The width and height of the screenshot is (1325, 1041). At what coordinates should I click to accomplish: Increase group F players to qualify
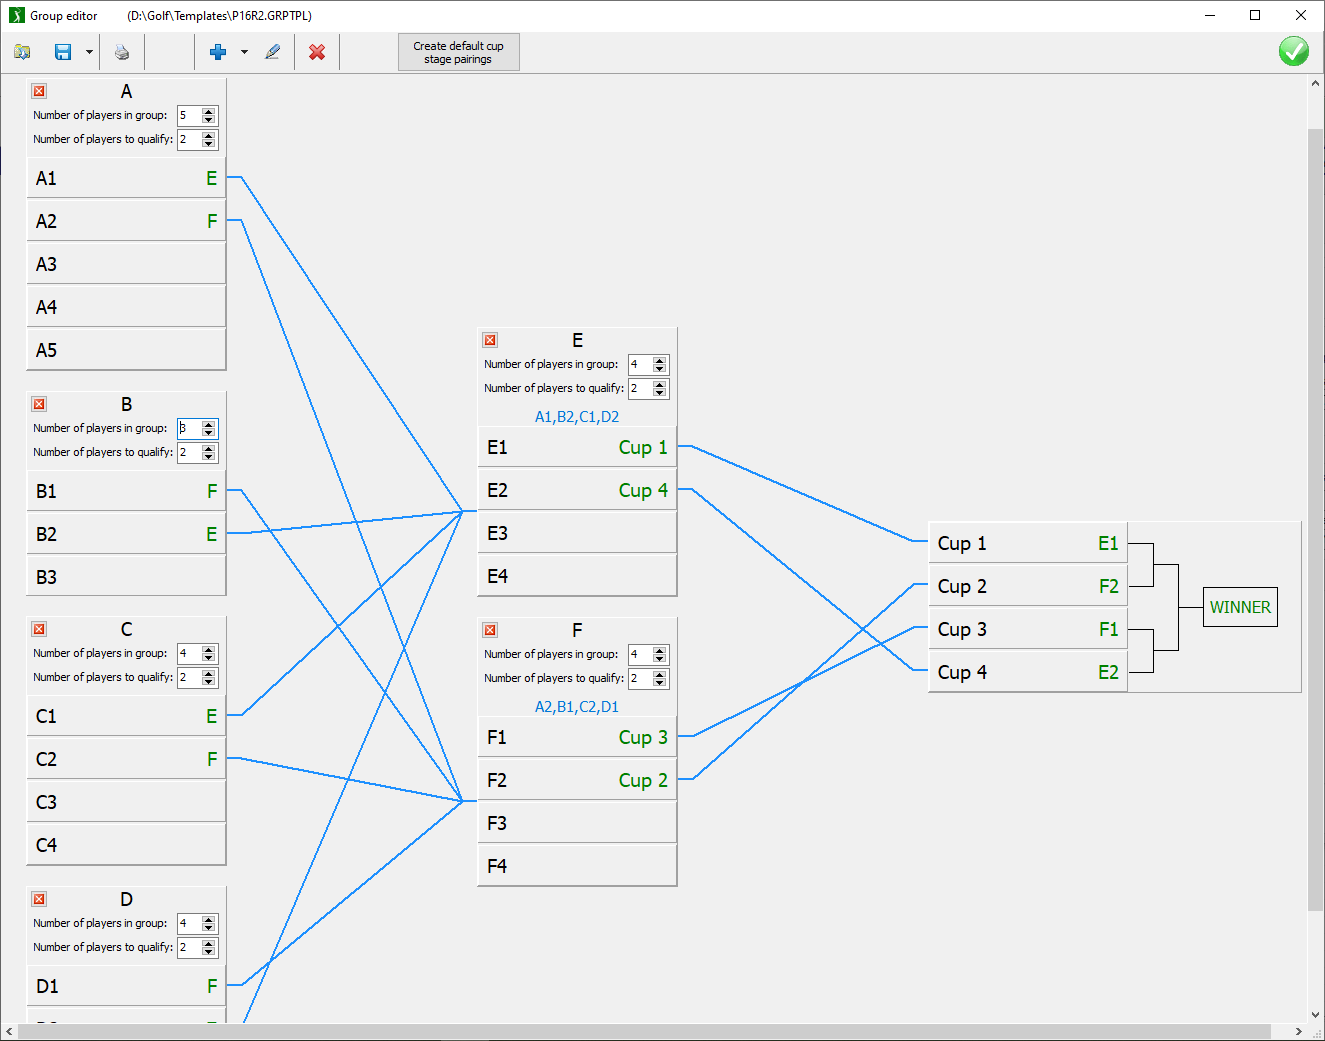tap(659, 675)
